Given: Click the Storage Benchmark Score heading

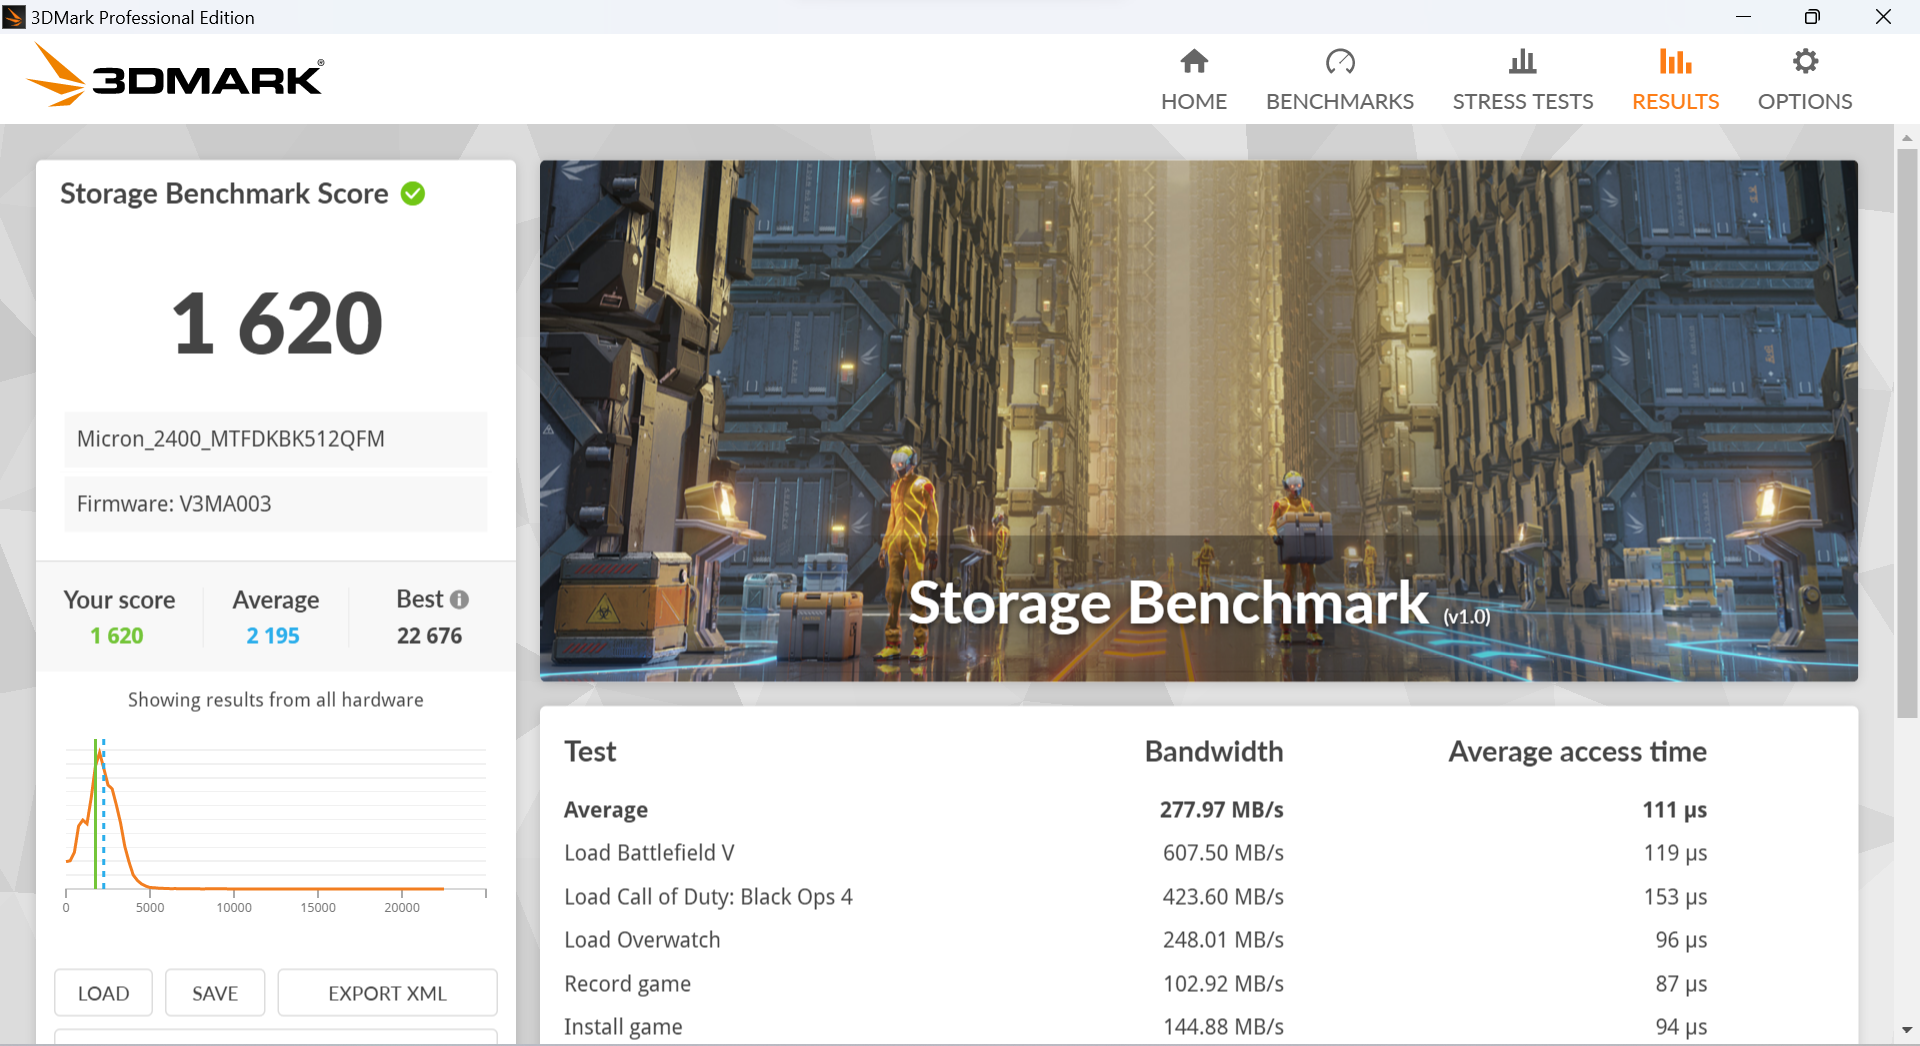Looking at the screenshot, I should (x=224, y=194).
